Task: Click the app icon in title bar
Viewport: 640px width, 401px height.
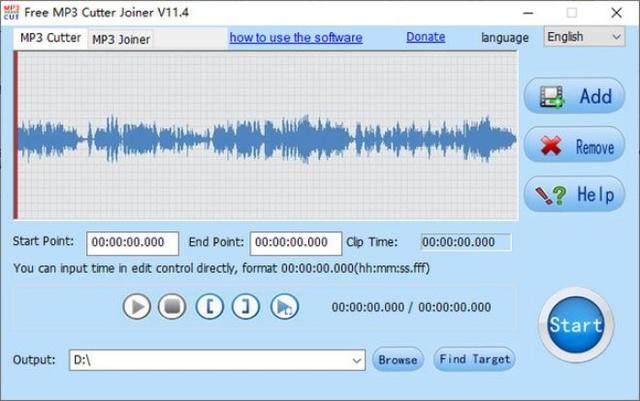Action: point(11,13)
